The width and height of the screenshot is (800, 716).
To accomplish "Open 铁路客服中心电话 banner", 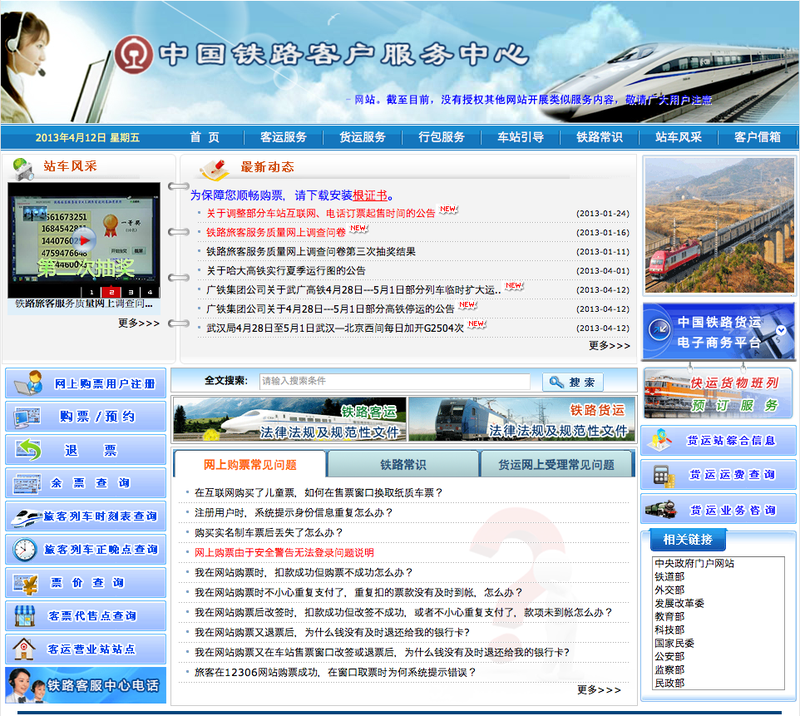I will coord(86,685).
